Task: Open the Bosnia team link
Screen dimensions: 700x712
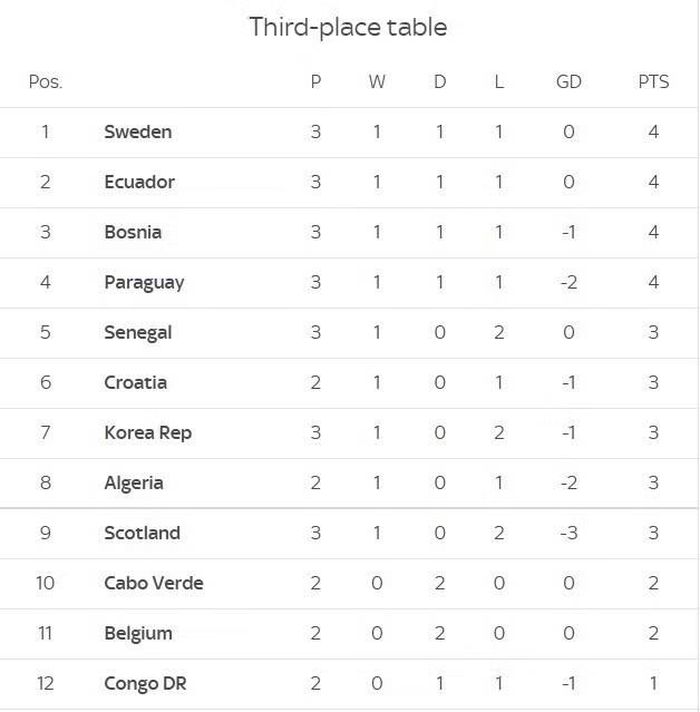Action: 133,232
